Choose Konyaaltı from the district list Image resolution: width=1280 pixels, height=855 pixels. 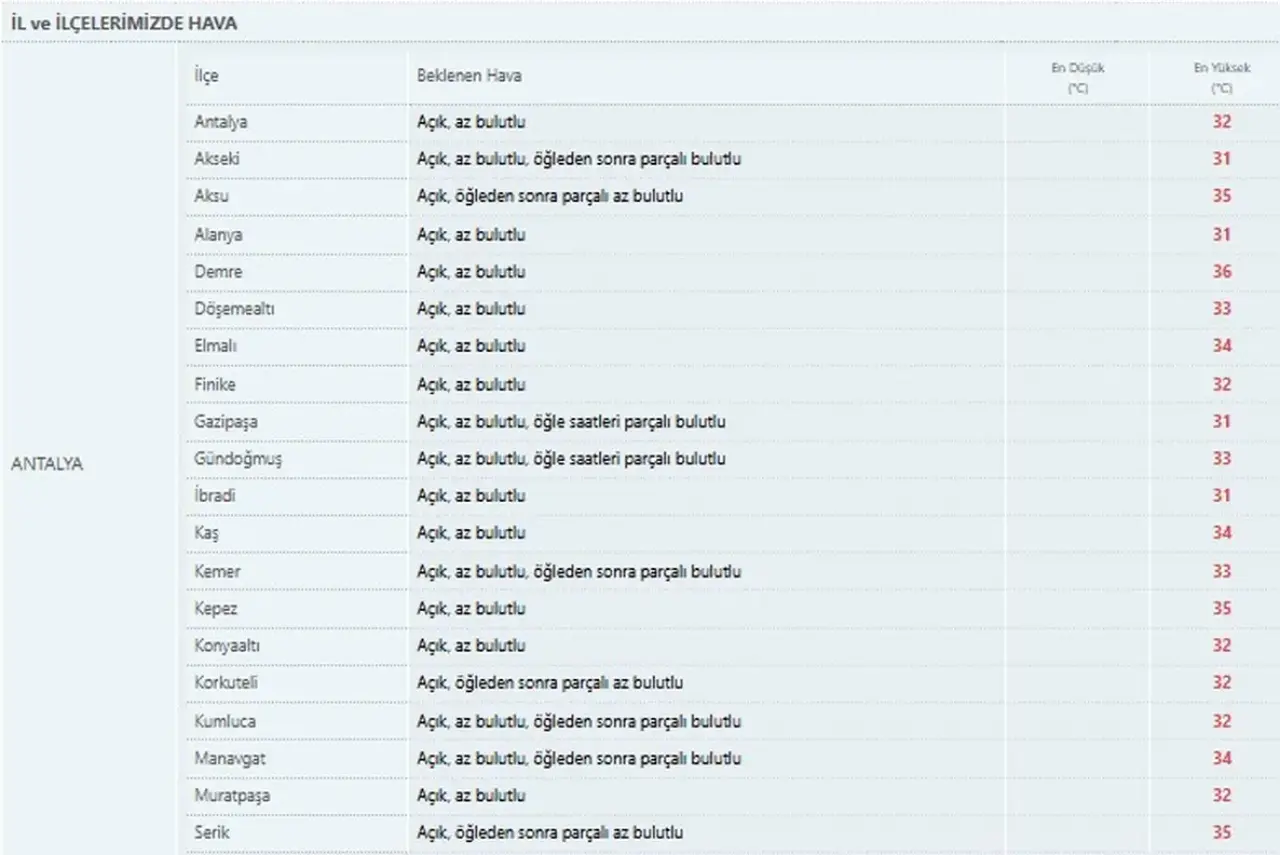(227, 646)
